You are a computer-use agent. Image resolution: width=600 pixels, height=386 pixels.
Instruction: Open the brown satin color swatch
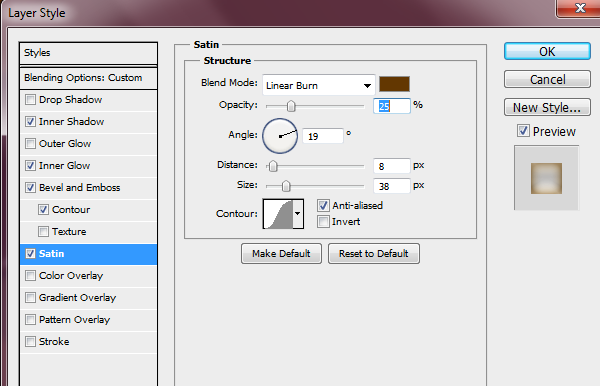[394, 84]
